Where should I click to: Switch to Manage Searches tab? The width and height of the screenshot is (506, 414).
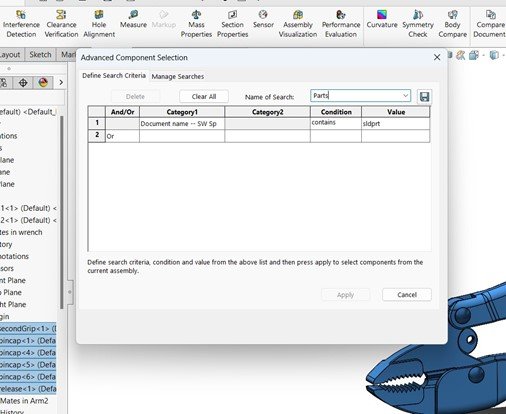178,76
